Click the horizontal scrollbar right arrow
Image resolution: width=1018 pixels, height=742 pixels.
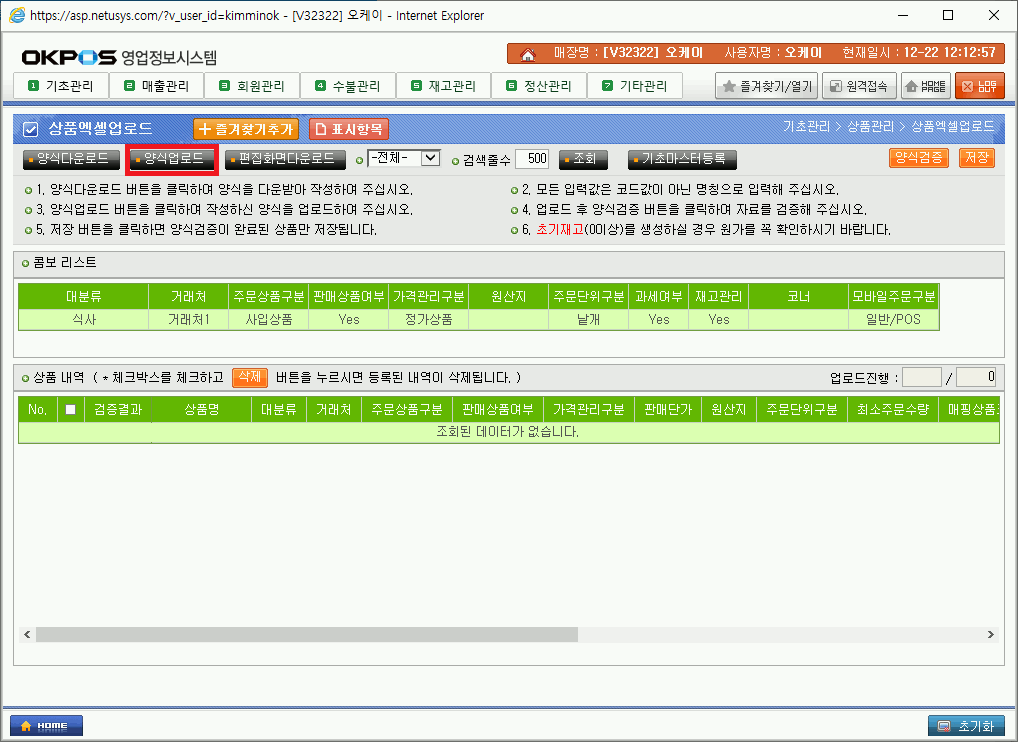pyautogui.click(x=990, y=635)
